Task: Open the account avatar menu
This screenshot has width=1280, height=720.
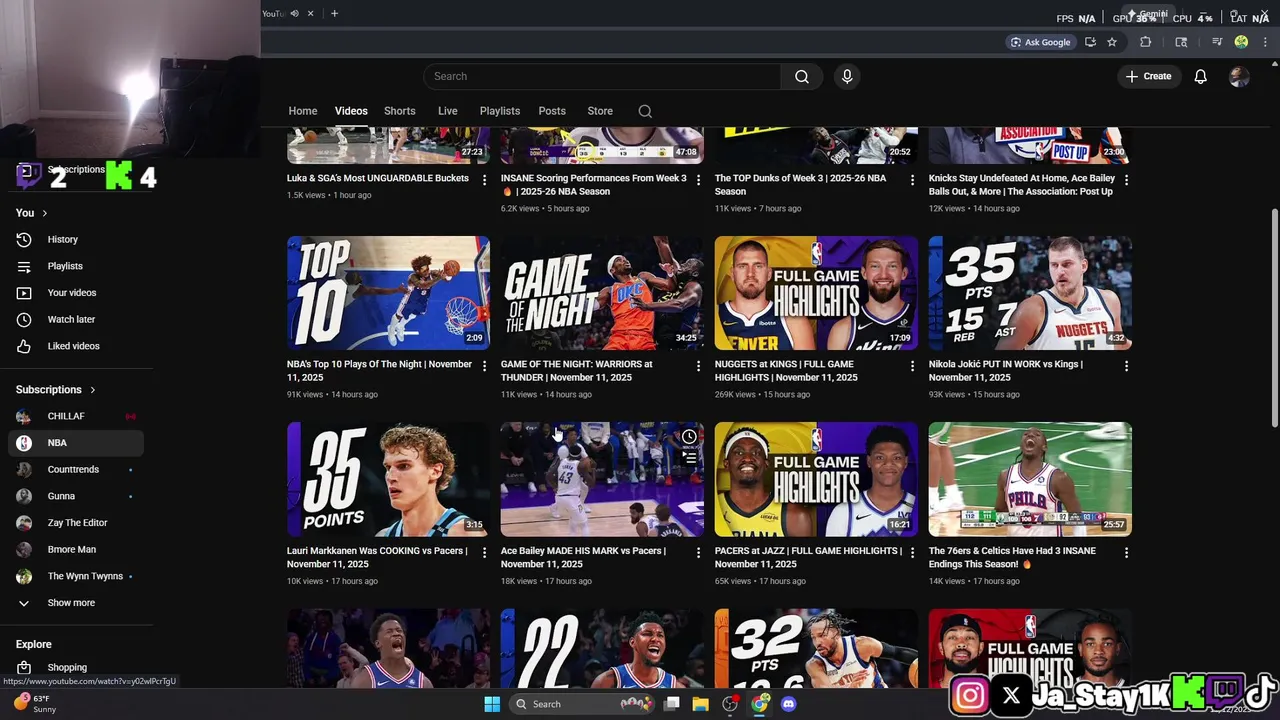Action: click(x=1239, y=76)
